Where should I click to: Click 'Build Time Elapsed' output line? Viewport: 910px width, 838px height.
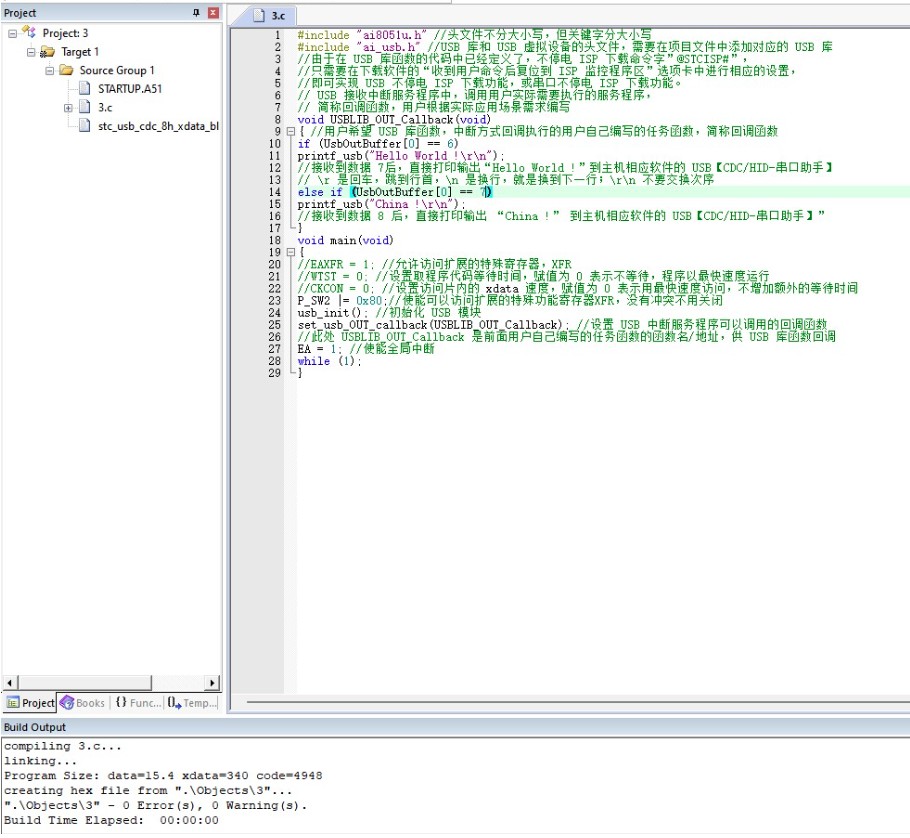tap(111, 820)
